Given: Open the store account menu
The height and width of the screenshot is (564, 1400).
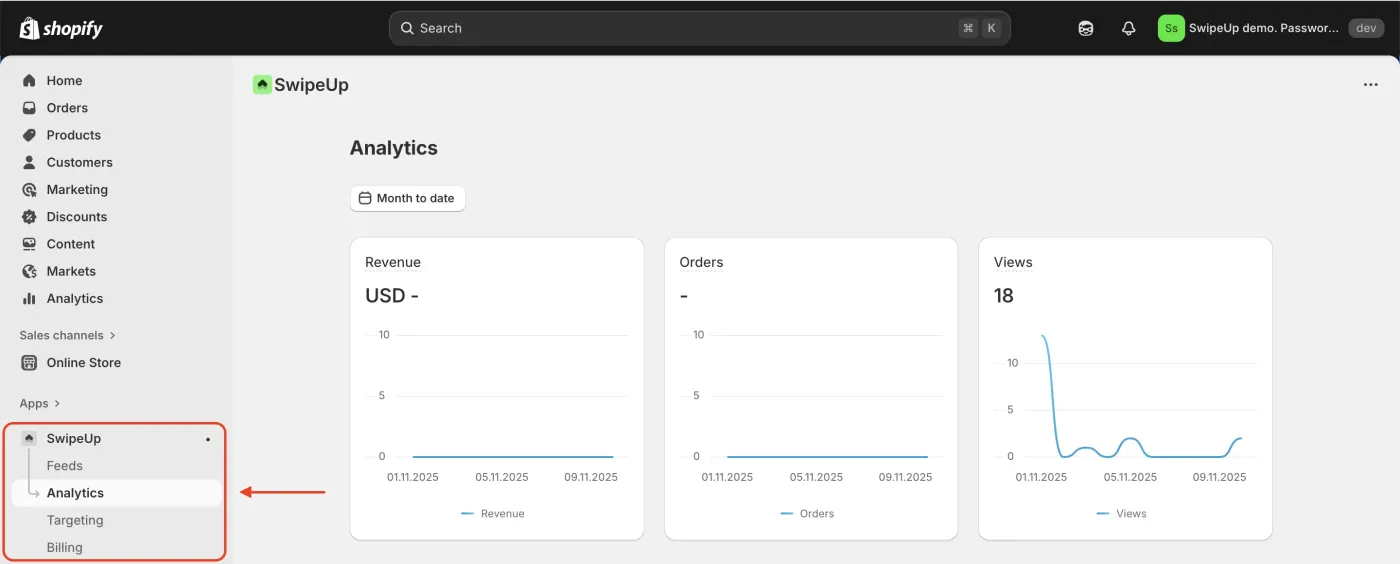Looking at the screenshot, I should [x=1271, y=28].
